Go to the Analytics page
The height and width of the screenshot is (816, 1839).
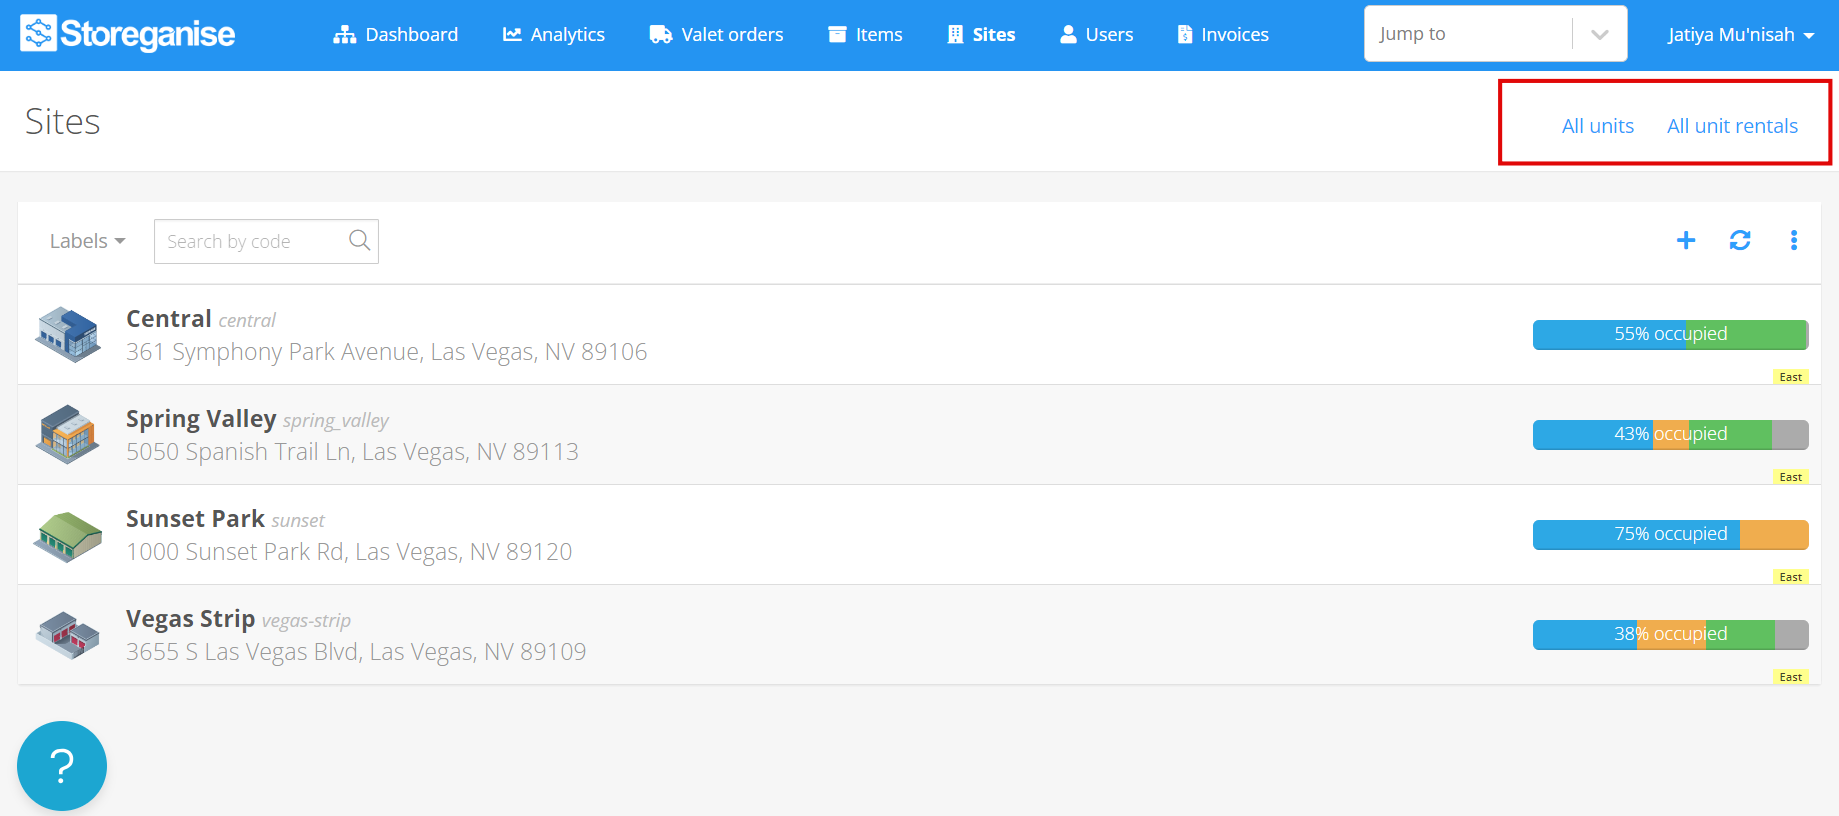554,34
